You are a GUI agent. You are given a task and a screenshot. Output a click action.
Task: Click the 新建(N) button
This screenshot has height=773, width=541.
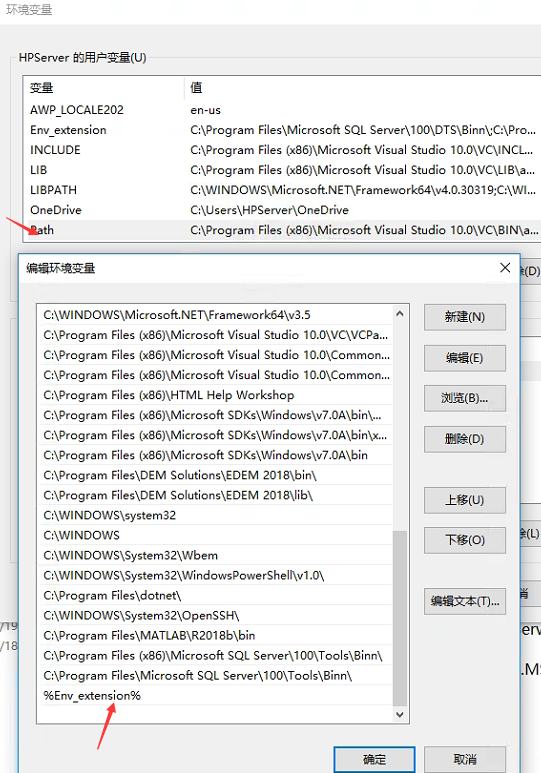(x=465, y=317)
